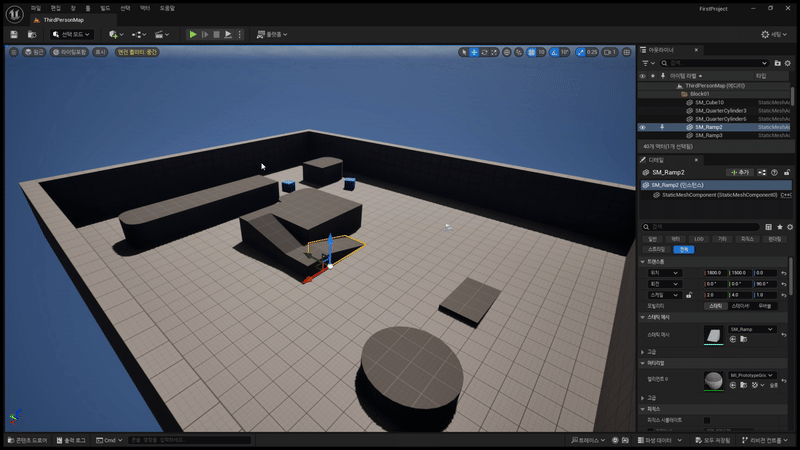Open the Perspective view type button
Image resolution: width=800 pixels, height=450 pixels.
tap(34, 52)
